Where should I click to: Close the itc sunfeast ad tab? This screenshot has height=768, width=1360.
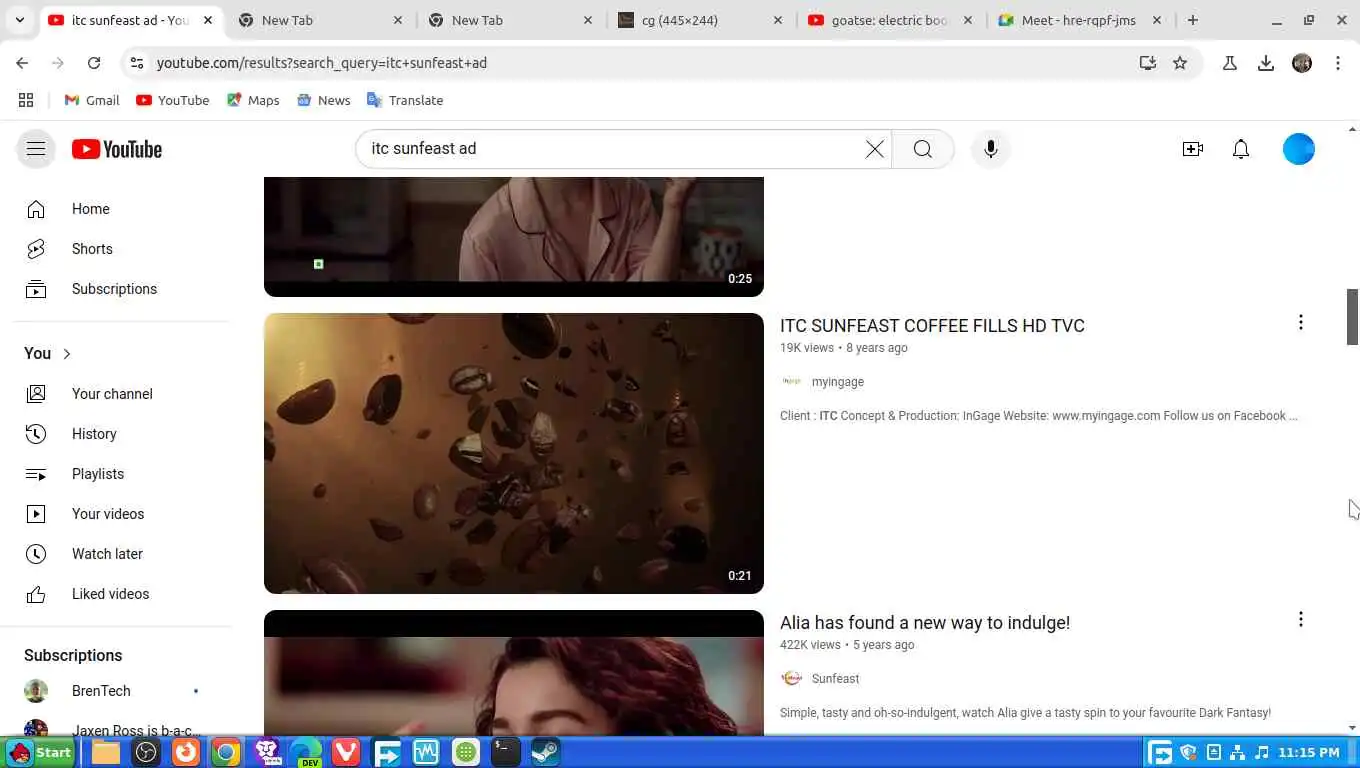(207, 20)
